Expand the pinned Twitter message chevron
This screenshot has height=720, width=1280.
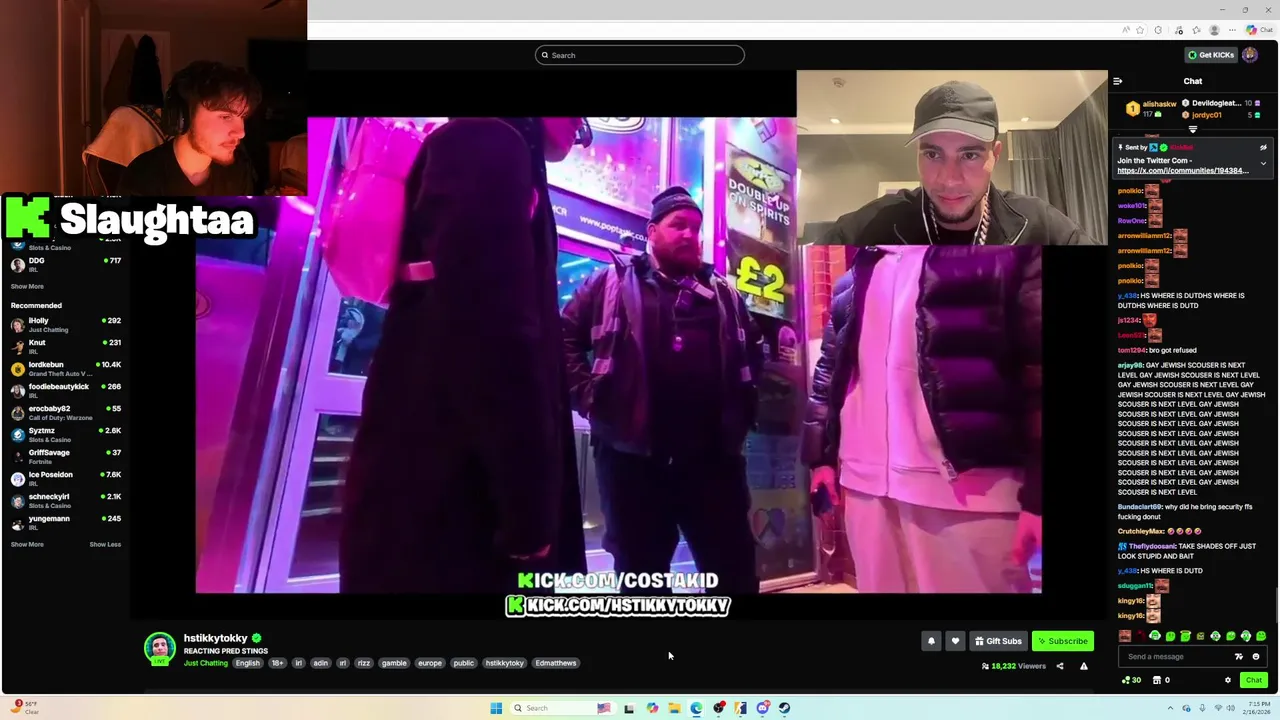[x=1263, y=163]
